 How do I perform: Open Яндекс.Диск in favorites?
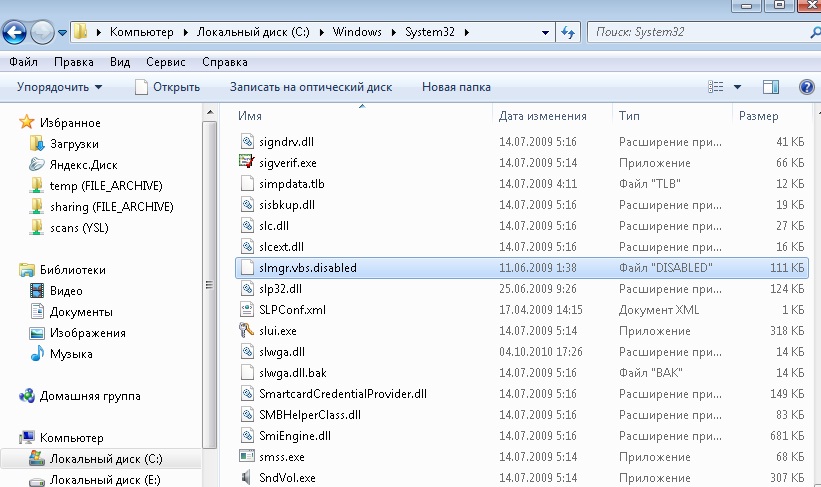pyautogui.click(x=83, y=165)
